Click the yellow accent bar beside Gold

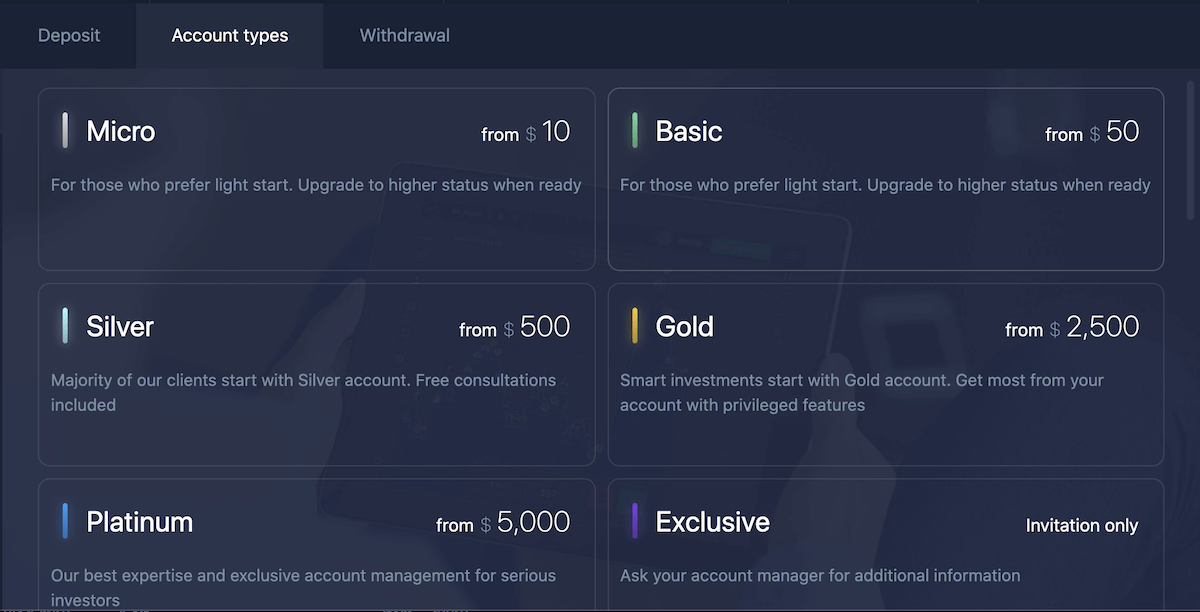pyautogui.click(x=637, y=326)
